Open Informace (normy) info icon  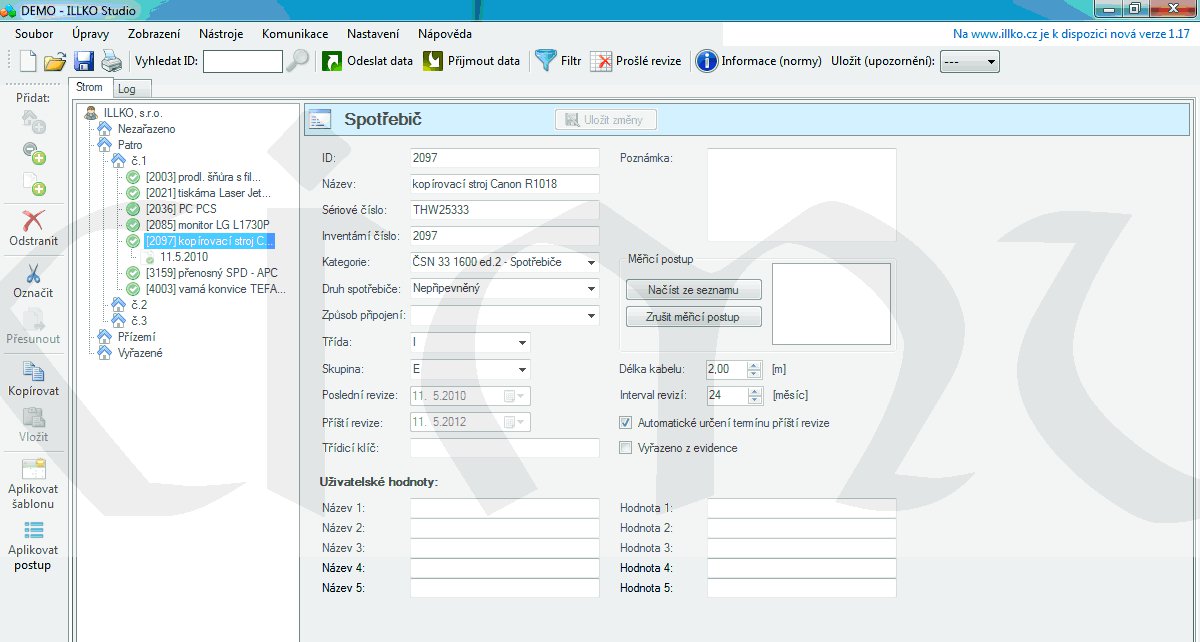(x=706, y=61)
